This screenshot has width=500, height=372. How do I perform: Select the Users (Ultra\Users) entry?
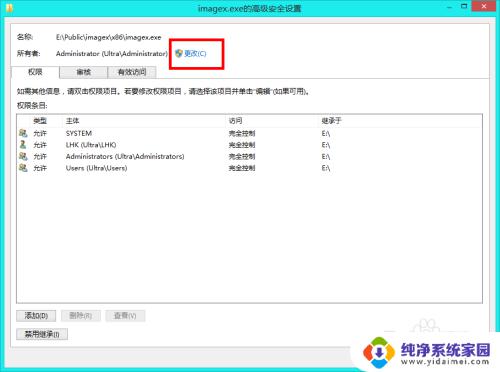pos(249,168)
